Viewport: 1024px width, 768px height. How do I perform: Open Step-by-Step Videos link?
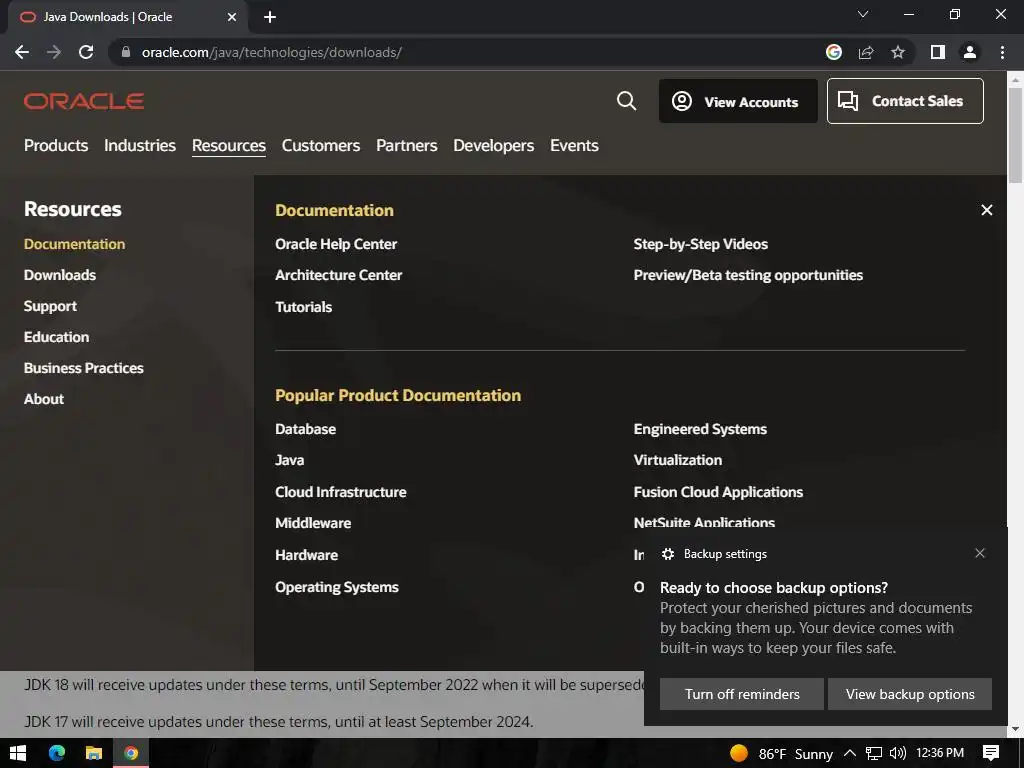pyautogui.click(x=701, y=244)
